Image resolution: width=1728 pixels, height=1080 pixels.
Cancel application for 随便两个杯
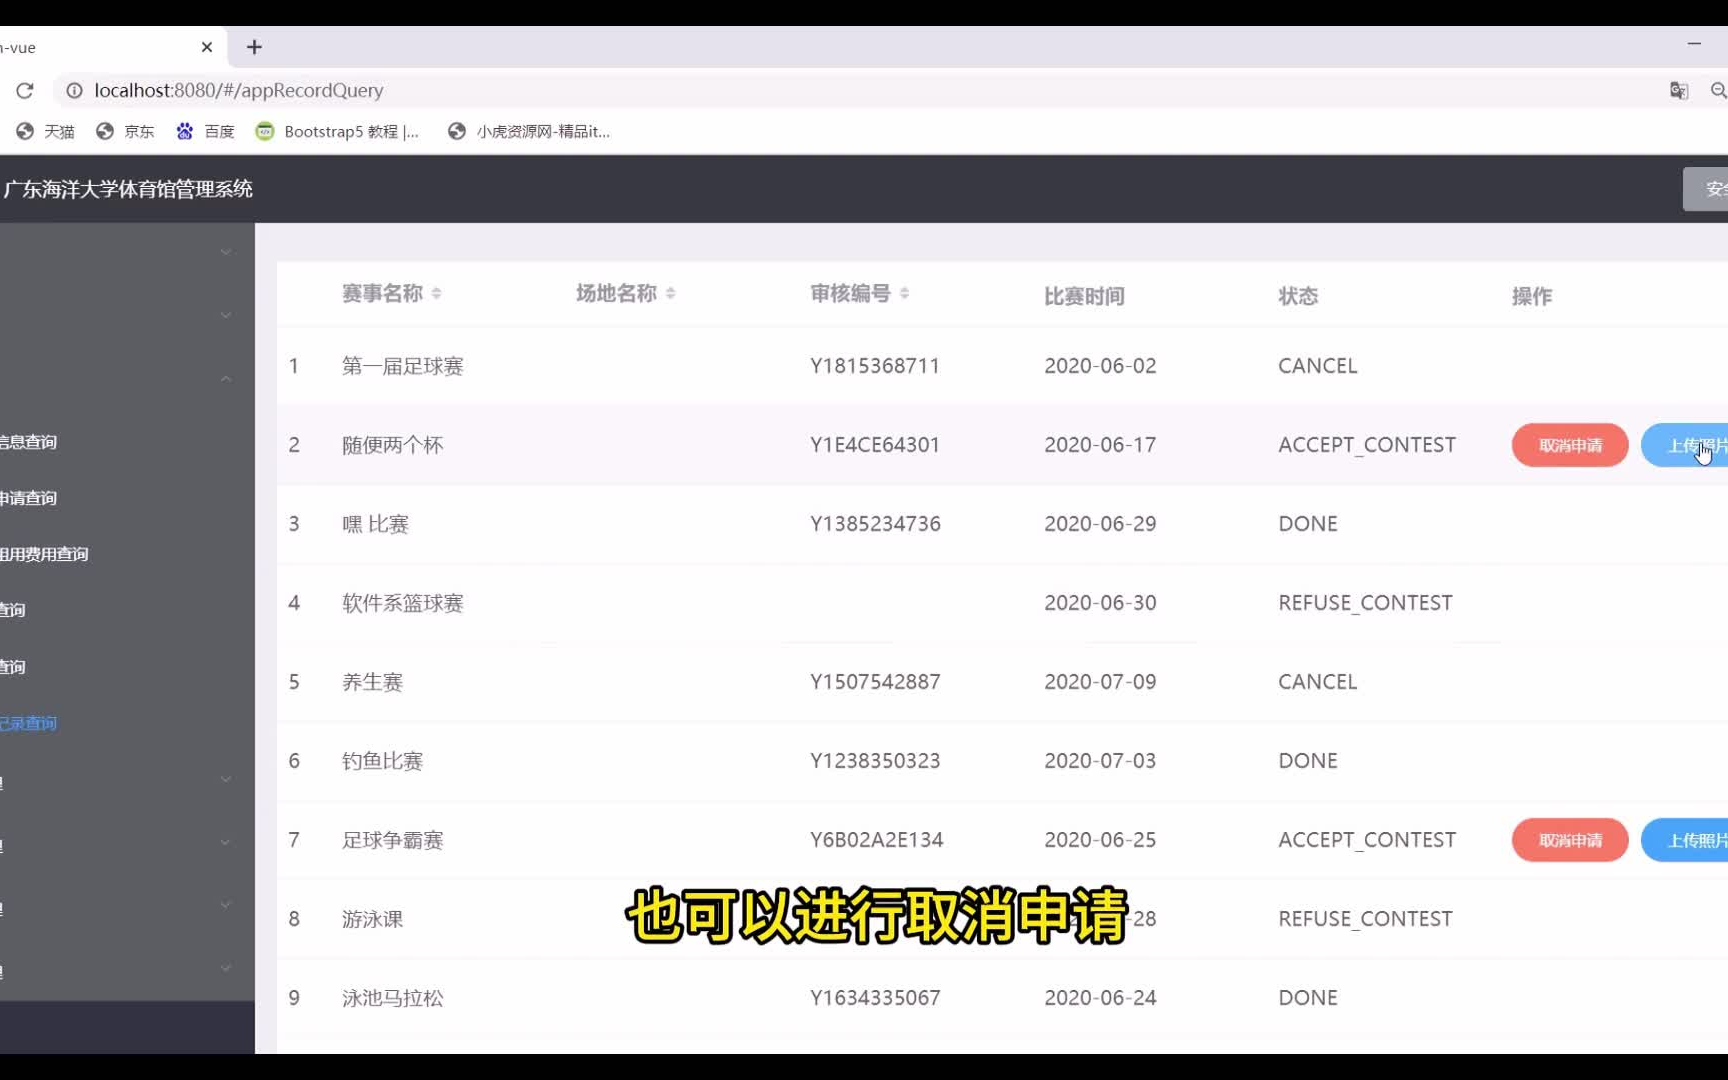[x=1570, y=445]
